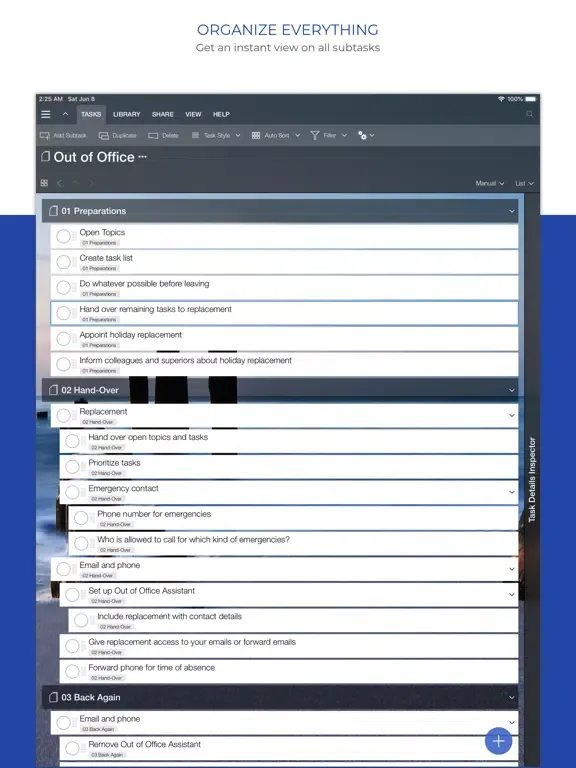Click the 01 Preparations tag under Open Topics
This screenshot has width=576, height=768.
99,243
